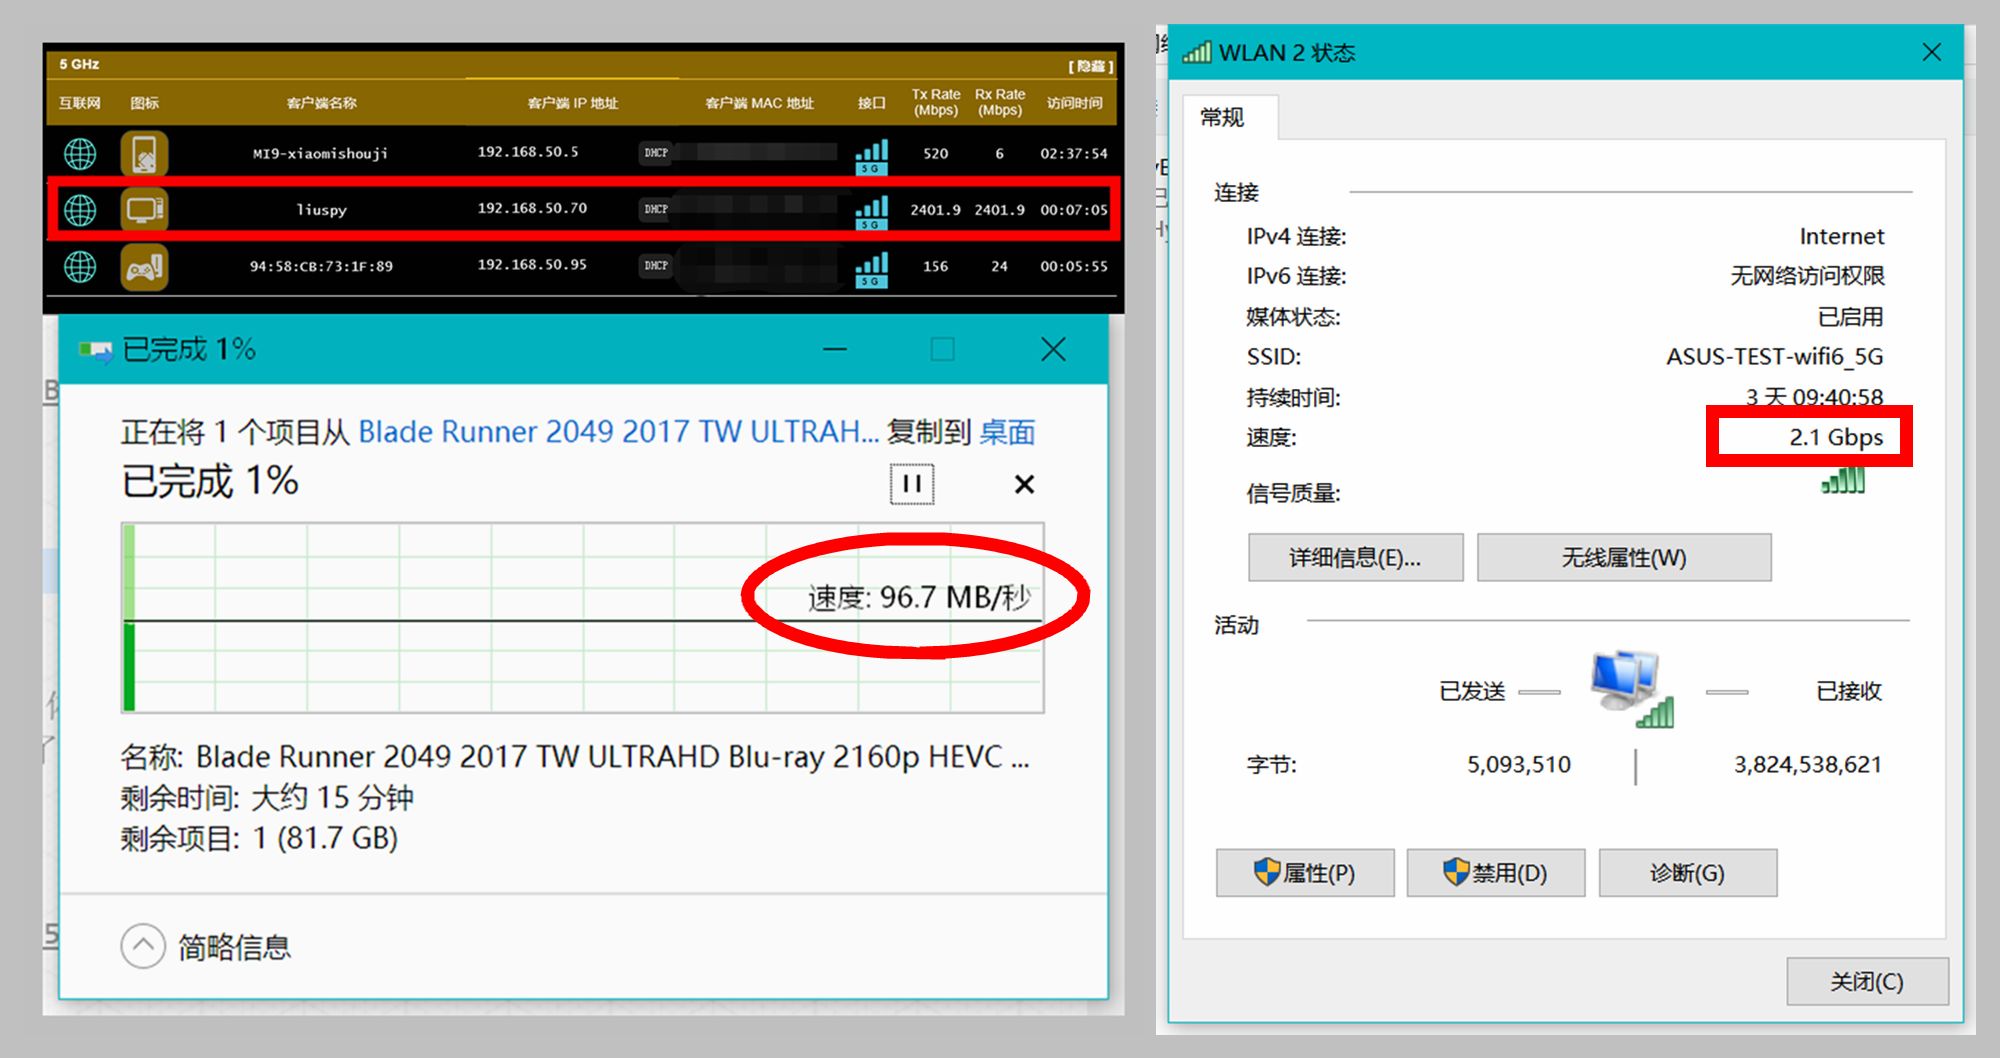
Task: Click IP address 192.168.50.5
Action: pyautogui.click(x=528, y=152)
